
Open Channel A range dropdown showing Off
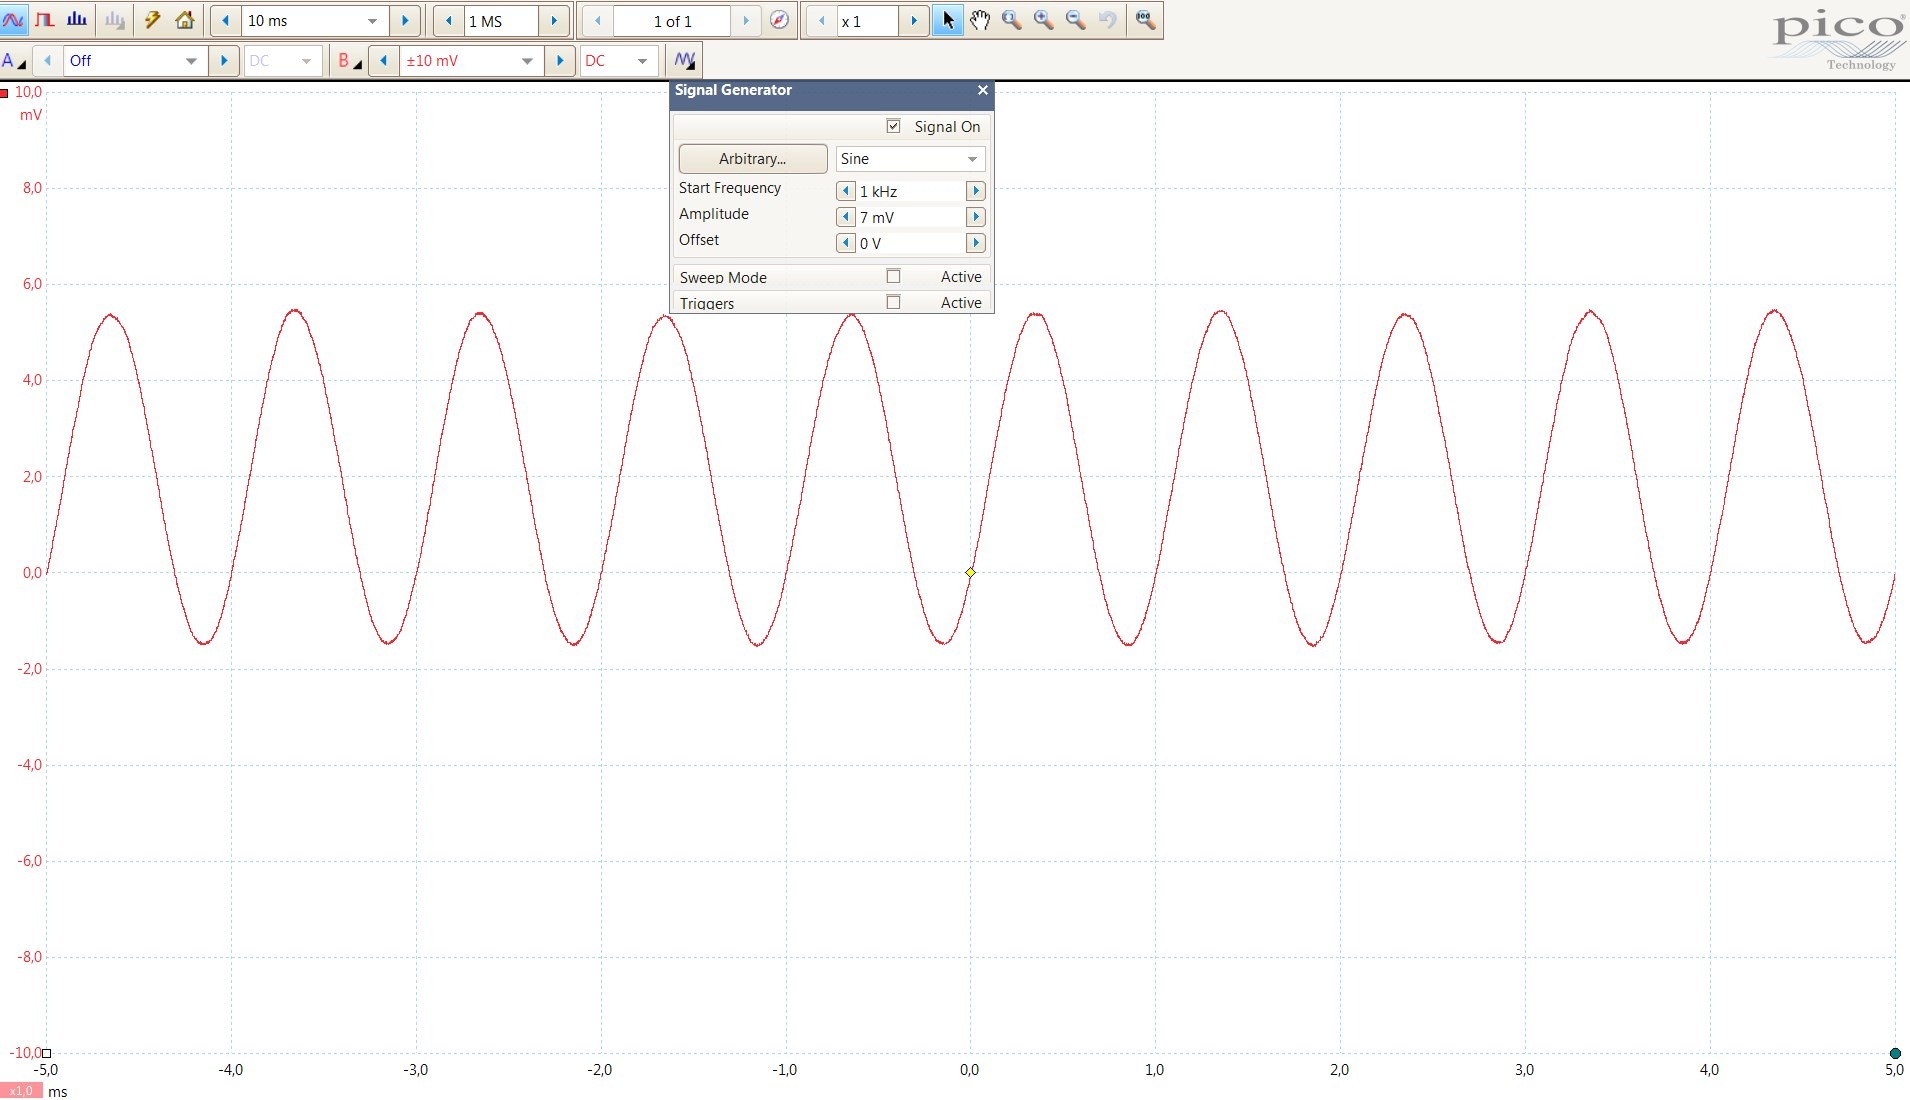135,61
